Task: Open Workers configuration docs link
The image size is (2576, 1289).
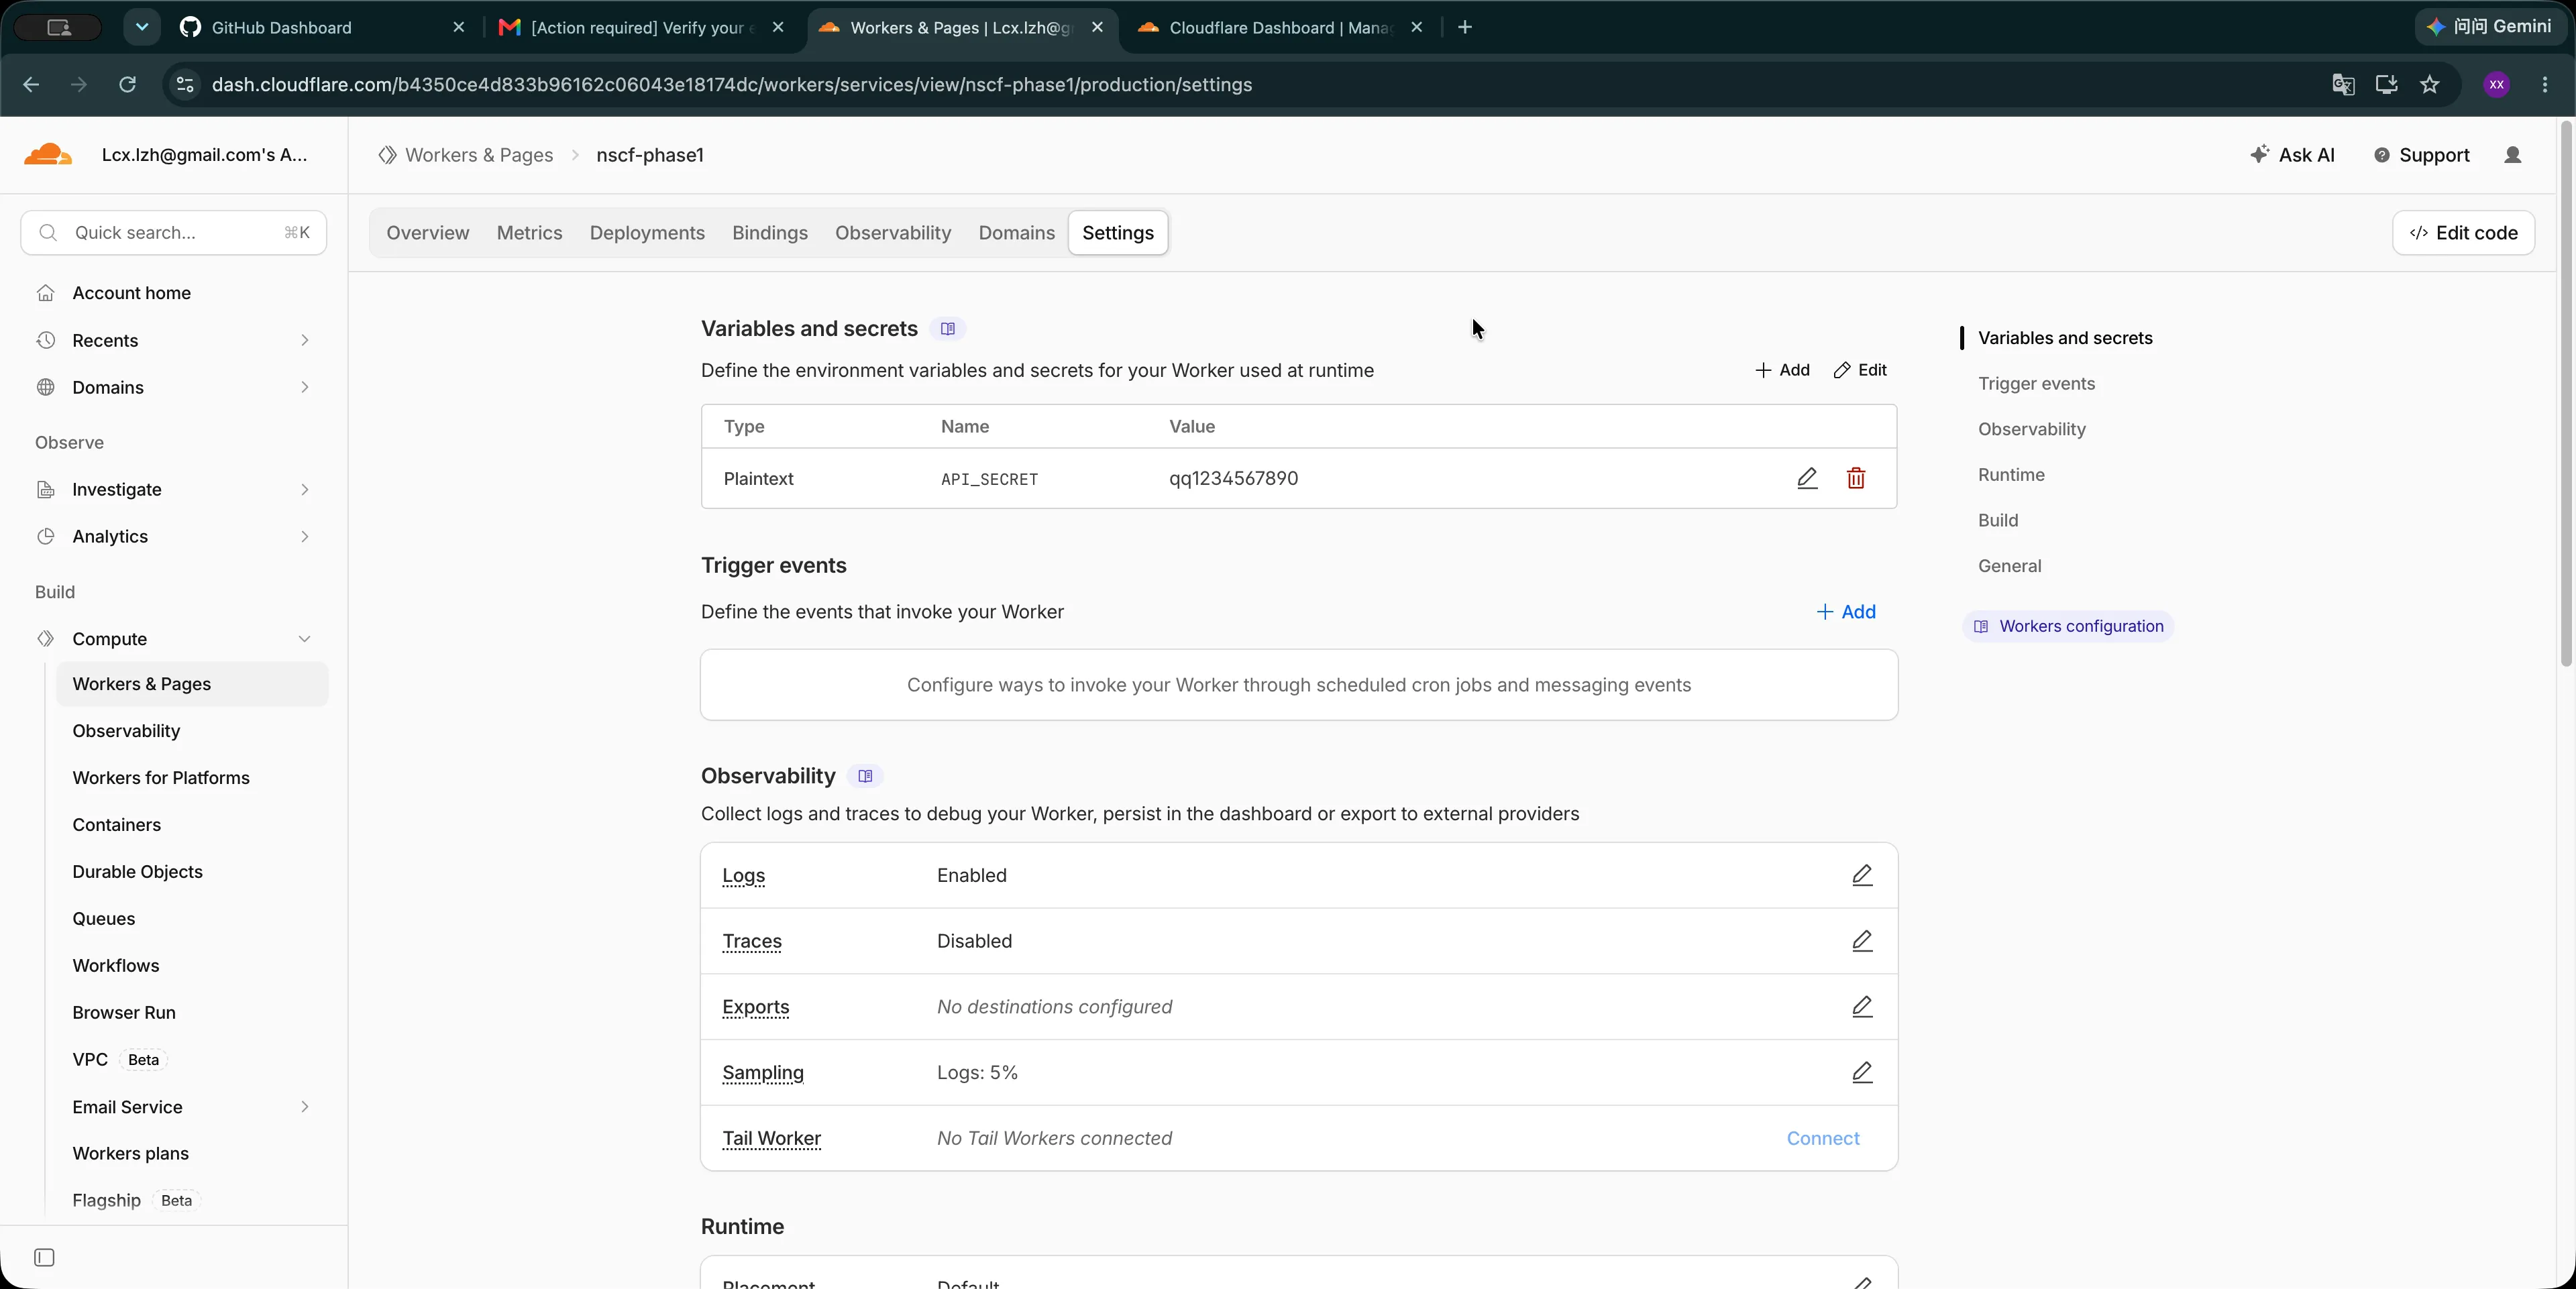Action: [x=2068, y=626]
